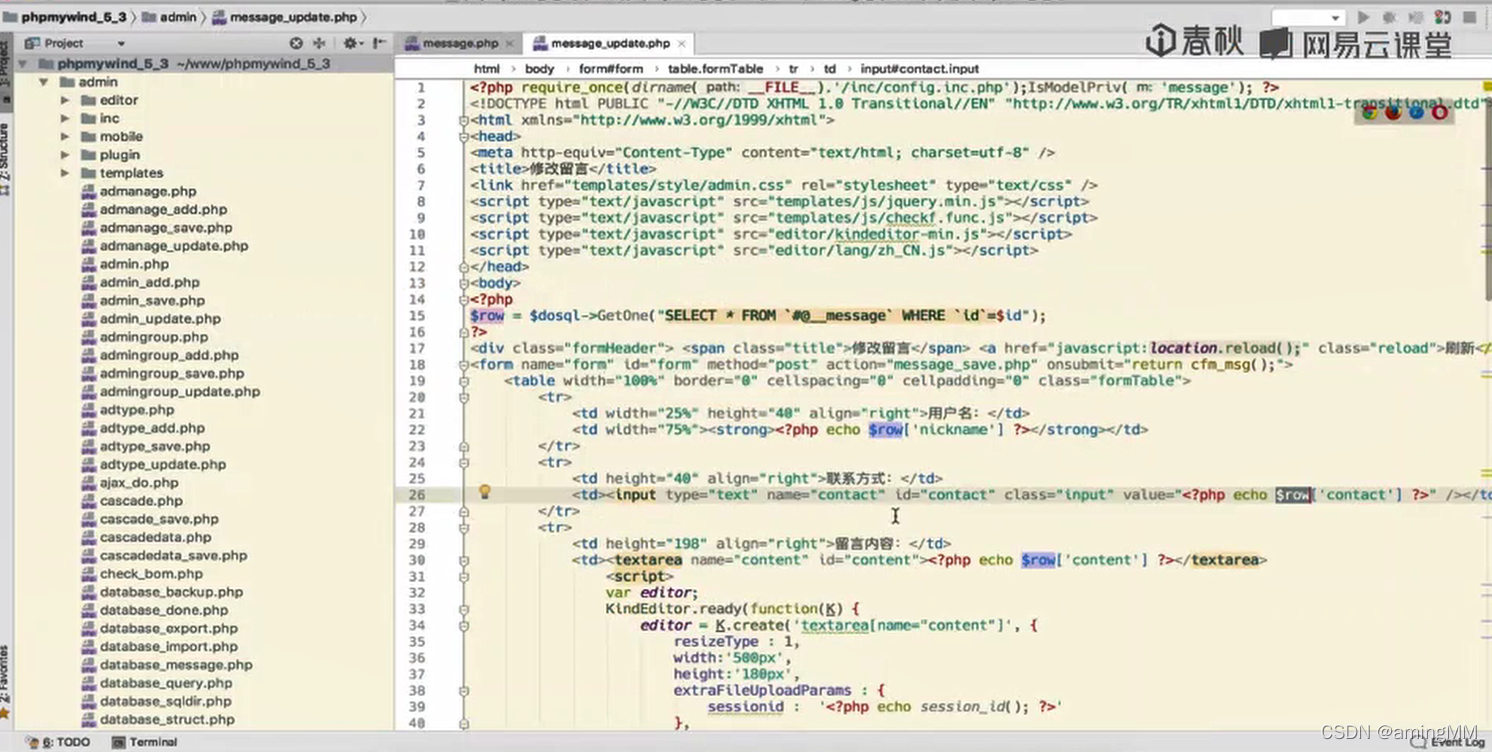Fold the head tag on line 4
Viewport: 1492px width, 752px height.
pyautogui.click(x=464, y=136)
